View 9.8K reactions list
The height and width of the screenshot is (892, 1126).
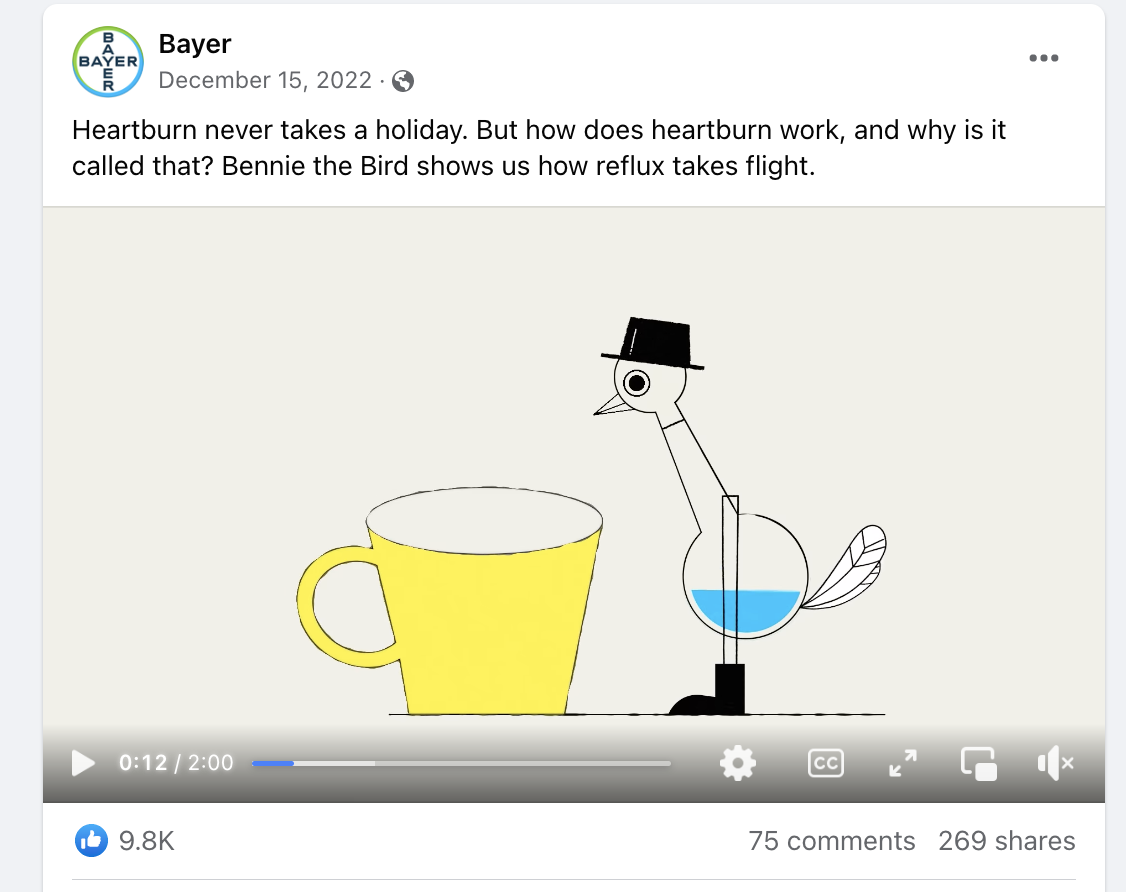click(146, 840)
